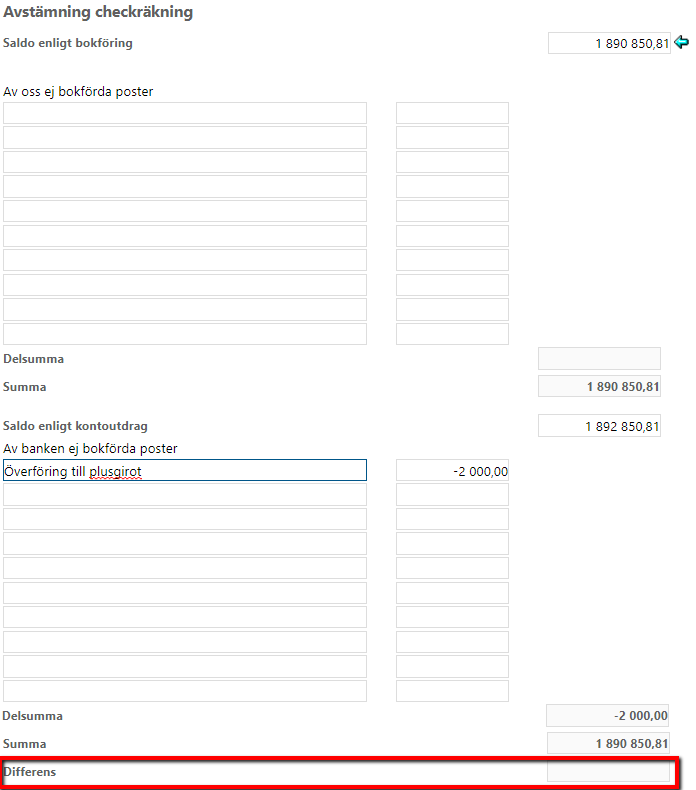Click first amount field under Av oss ej bokförda poster
This screenshot has height=790, width=696.
pos(452,113)
